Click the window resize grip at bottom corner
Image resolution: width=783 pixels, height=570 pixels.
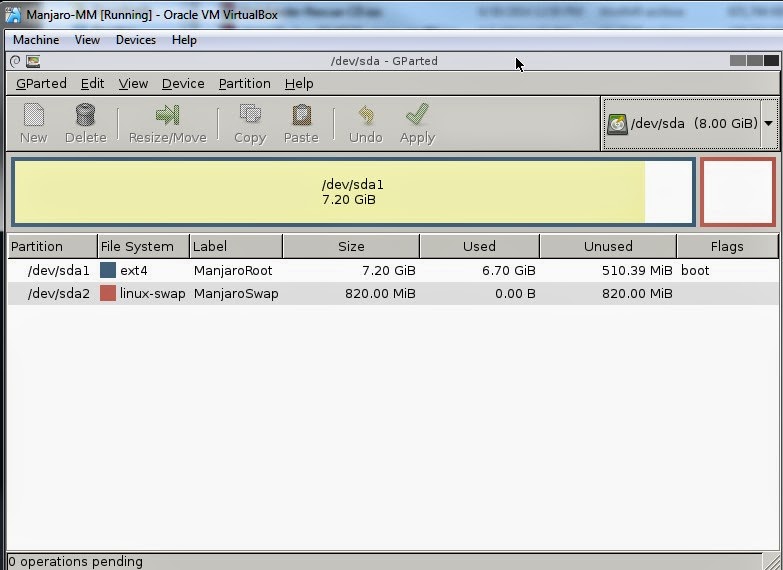click(773, 562)
